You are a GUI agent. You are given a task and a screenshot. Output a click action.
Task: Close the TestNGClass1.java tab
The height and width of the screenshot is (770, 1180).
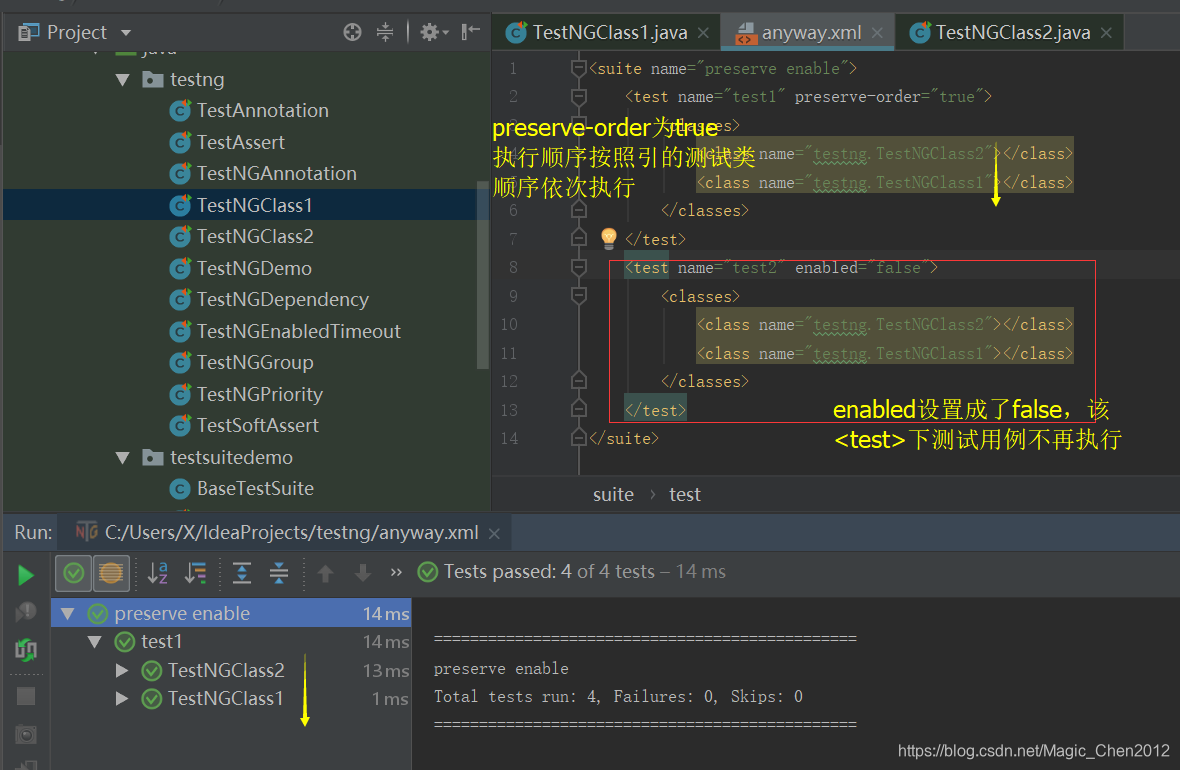click(x=704, y=32)
